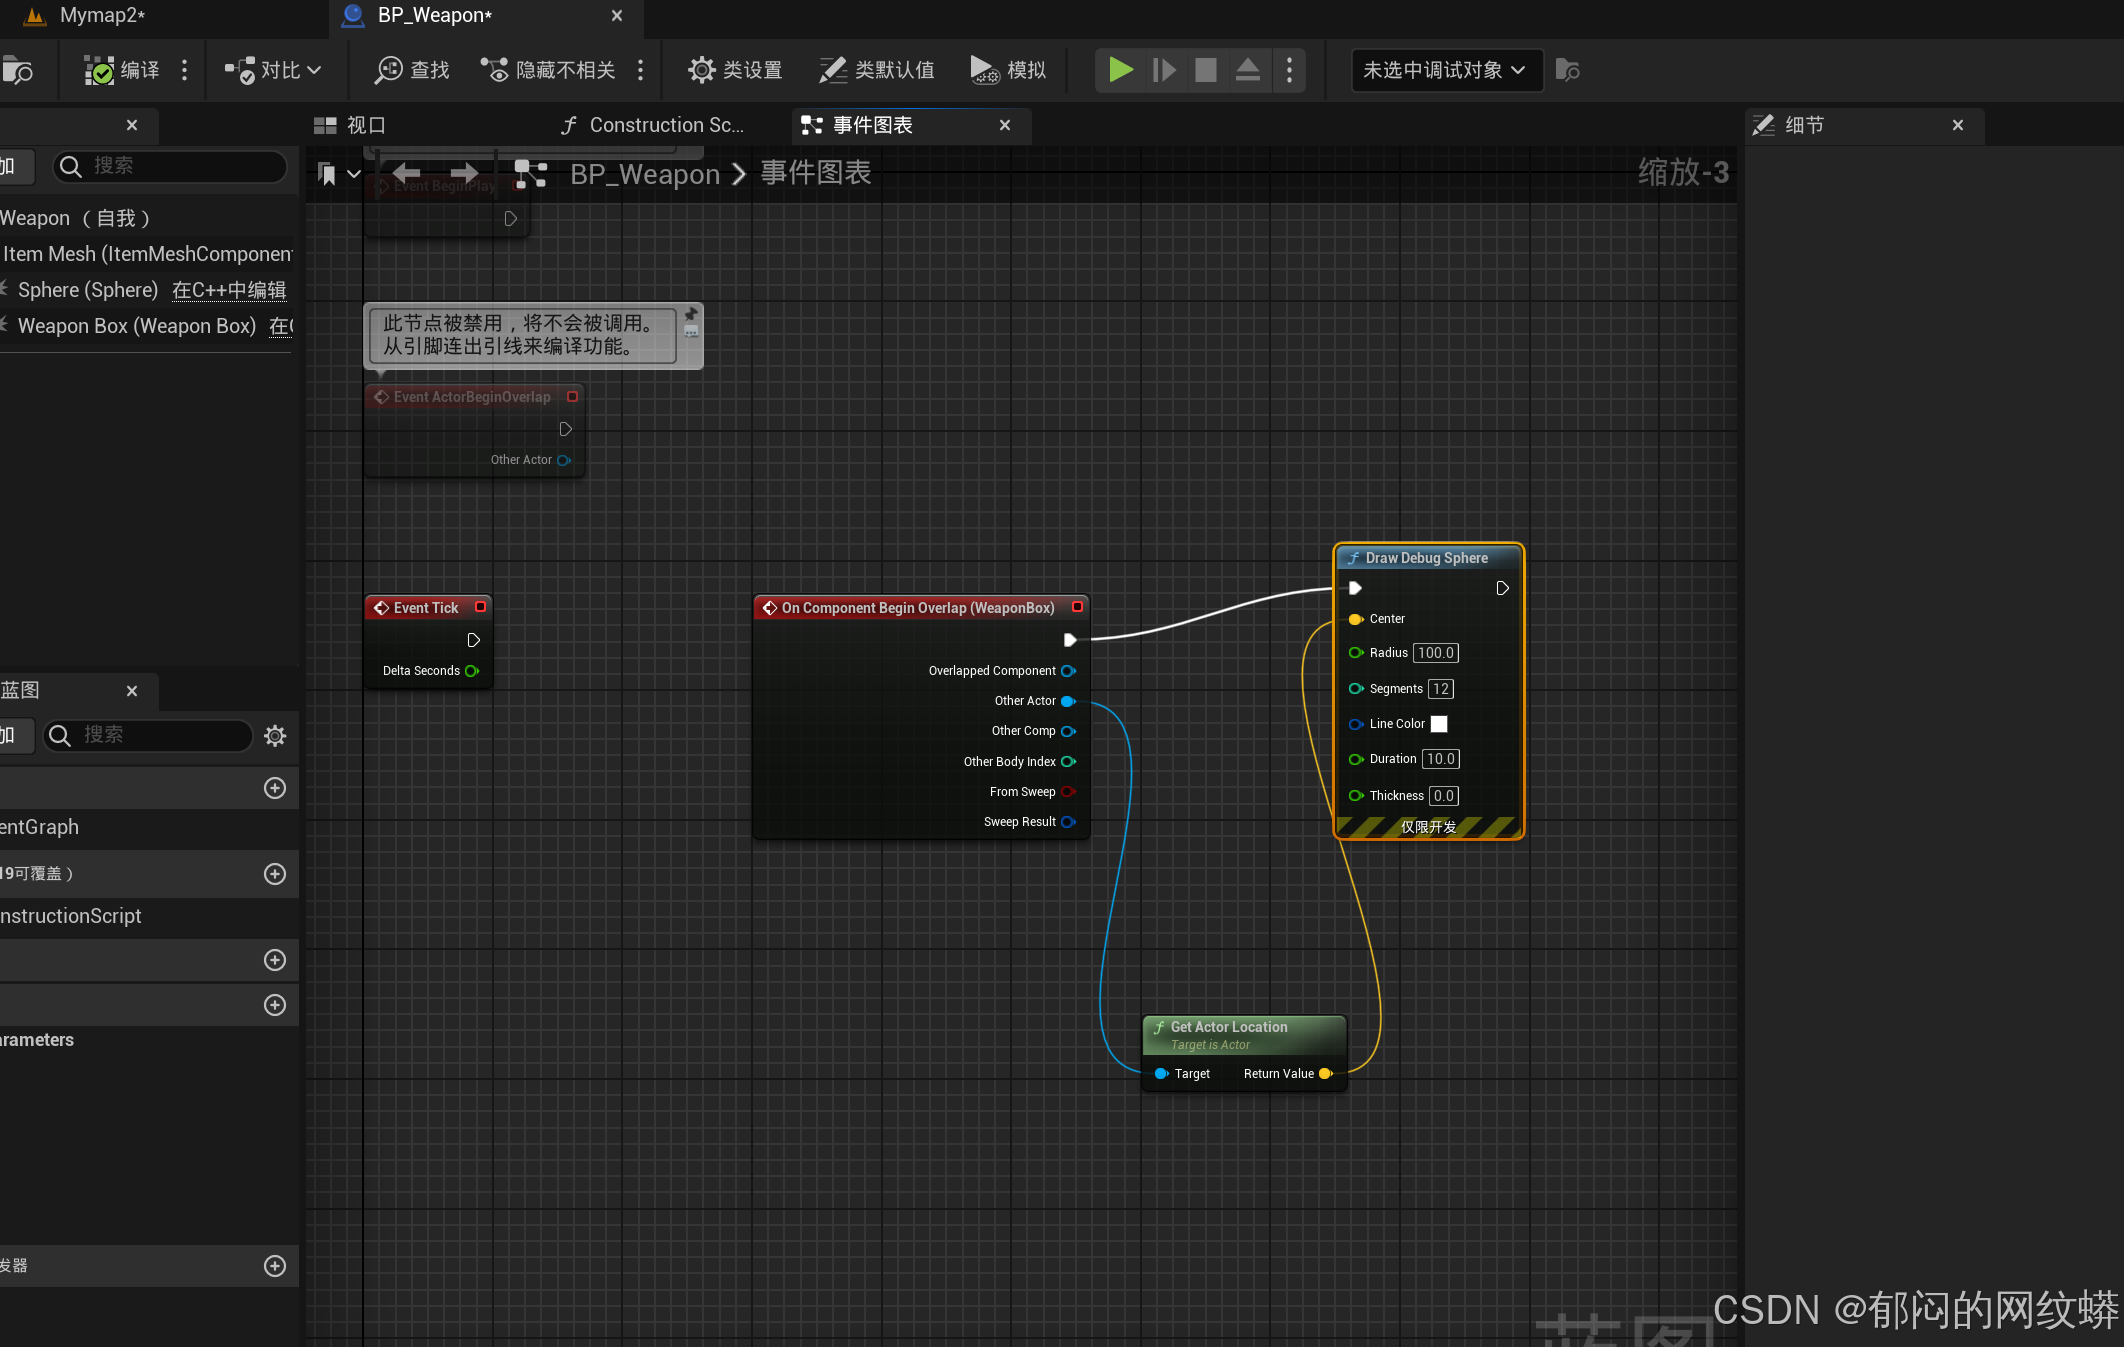
Task: Click the graph navigate back arrow
Action: pyautogui.click(x=406, y=173)
